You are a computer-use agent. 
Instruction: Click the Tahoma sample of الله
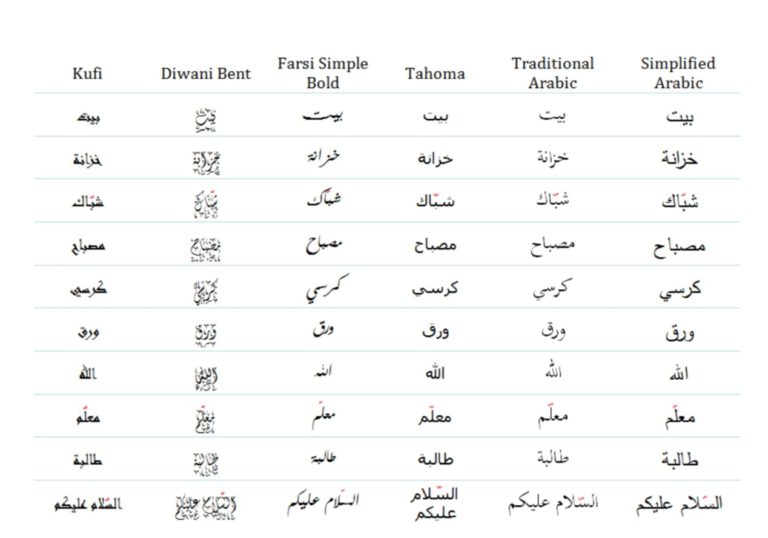point(434,374)
